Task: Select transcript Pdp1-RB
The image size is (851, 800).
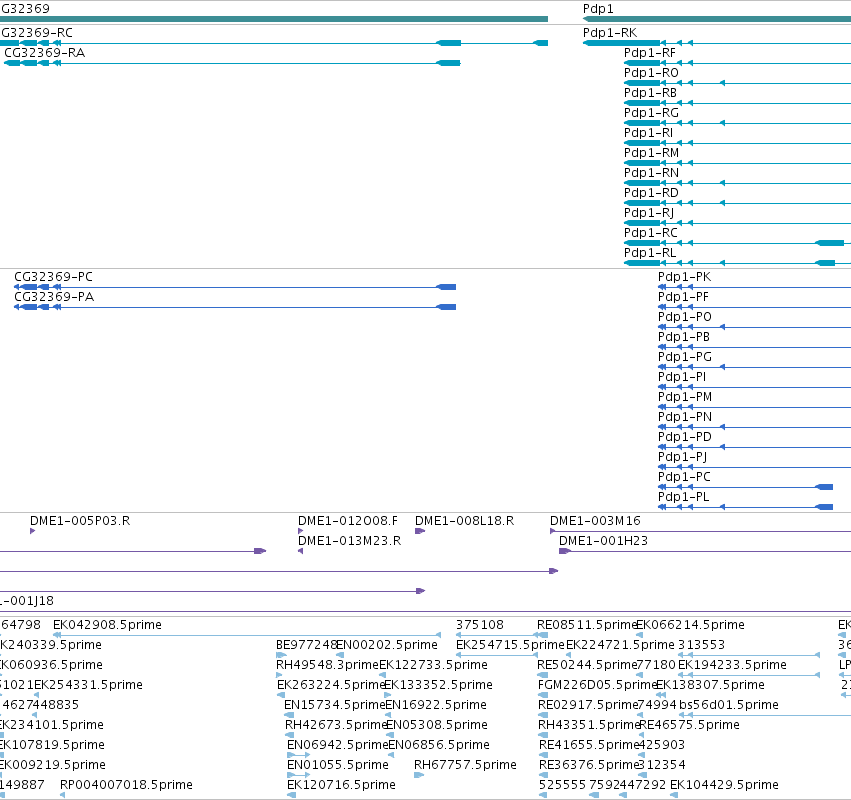Action: coord(650,93)
